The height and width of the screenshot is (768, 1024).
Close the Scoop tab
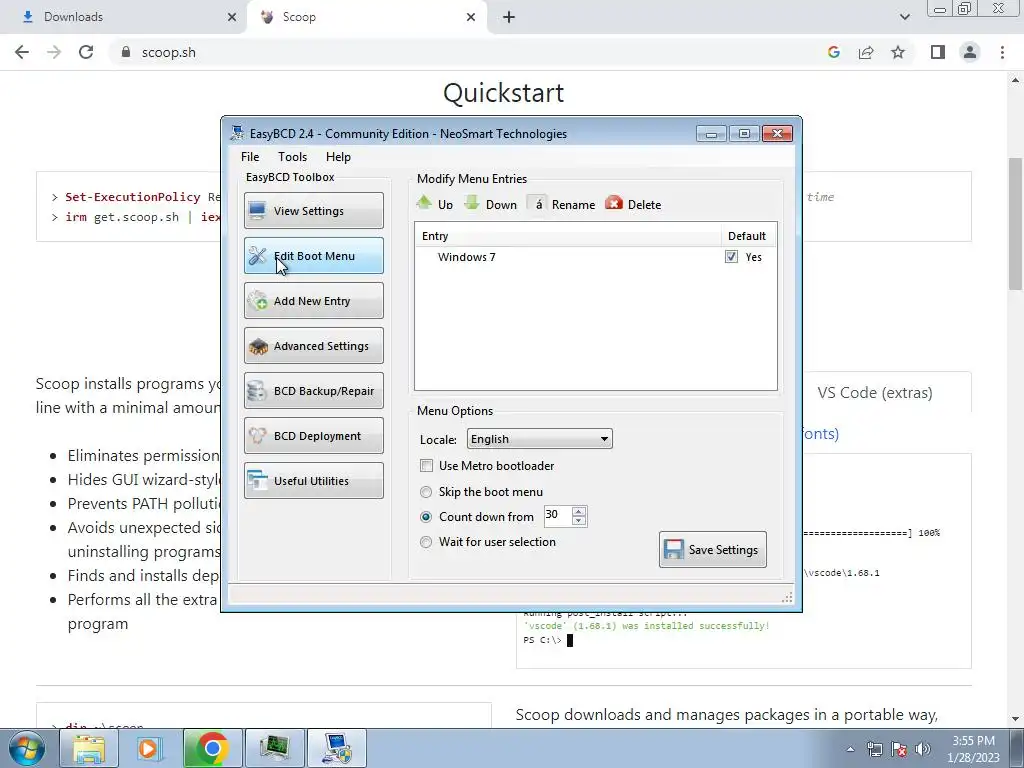(x=471, y=17)
